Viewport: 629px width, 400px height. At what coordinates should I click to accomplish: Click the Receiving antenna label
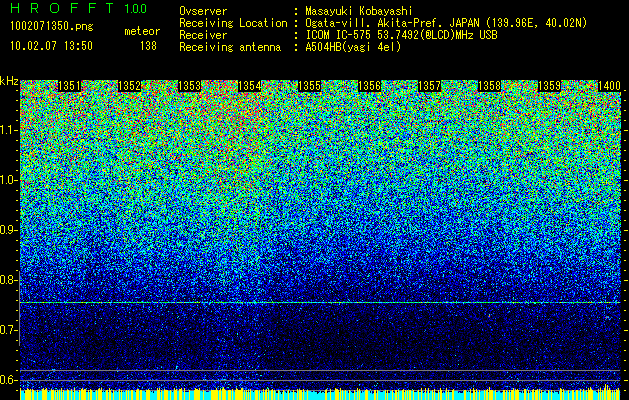click(230, 47)
